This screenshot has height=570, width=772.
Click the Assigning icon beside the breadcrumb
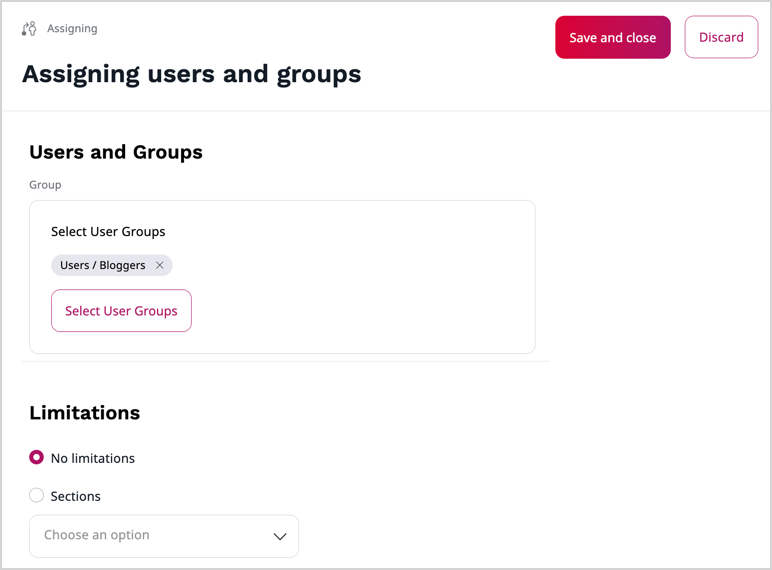point(29,29)
